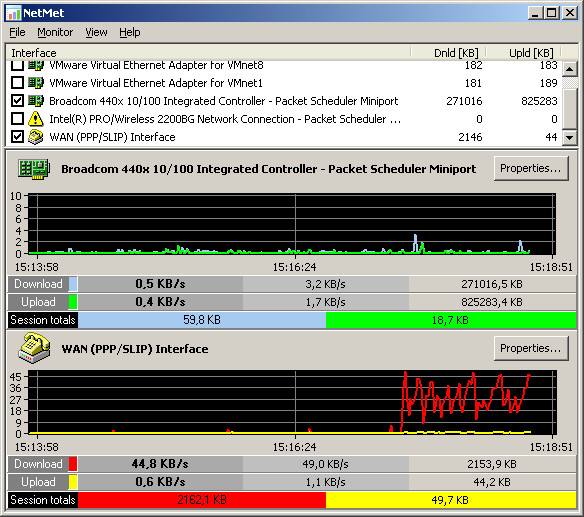The width and height of the screenshot is (584, 517).
Task: Click interface list scroll up arrow
Action: [x=570, y=69]
